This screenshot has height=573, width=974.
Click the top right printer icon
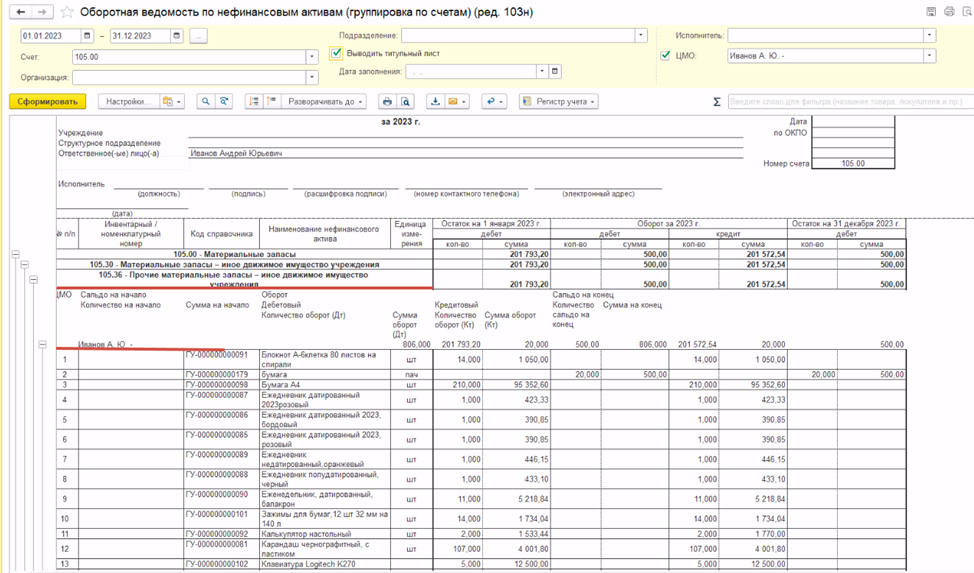949,12
